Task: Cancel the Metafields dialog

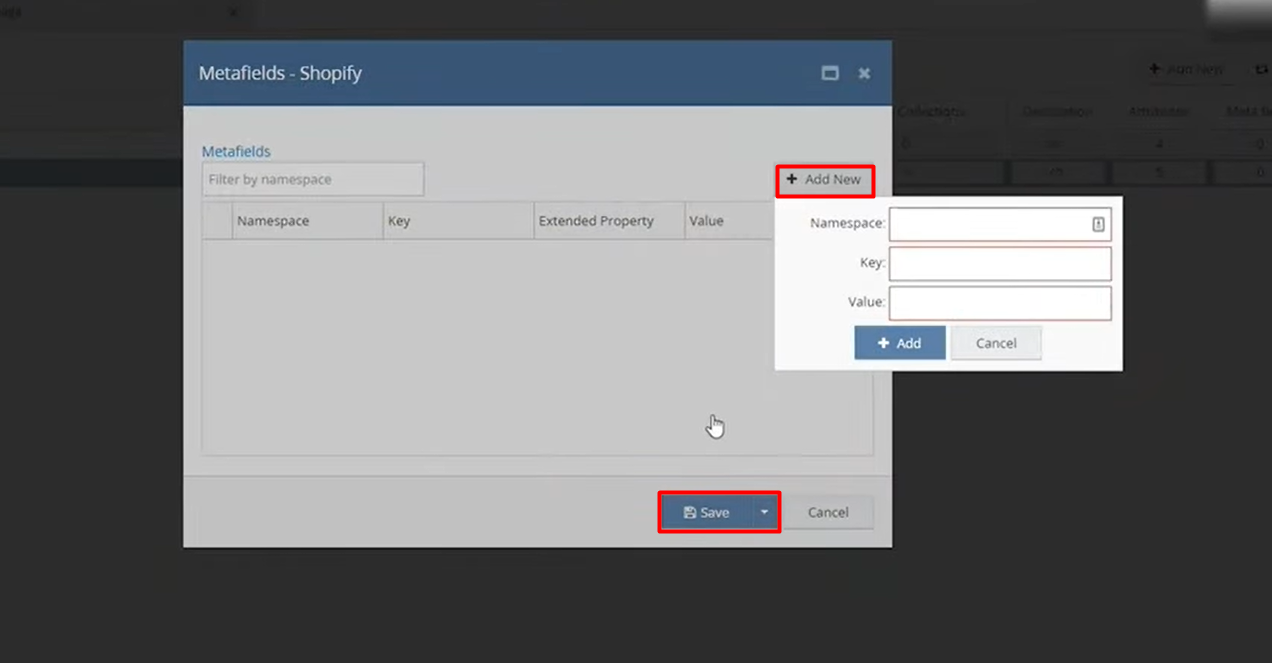Action: tap(828, 512)
